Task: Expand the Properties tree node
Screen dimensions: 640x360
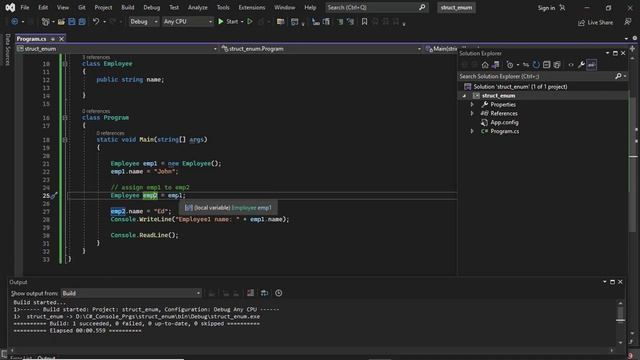Action: [472, 104]
